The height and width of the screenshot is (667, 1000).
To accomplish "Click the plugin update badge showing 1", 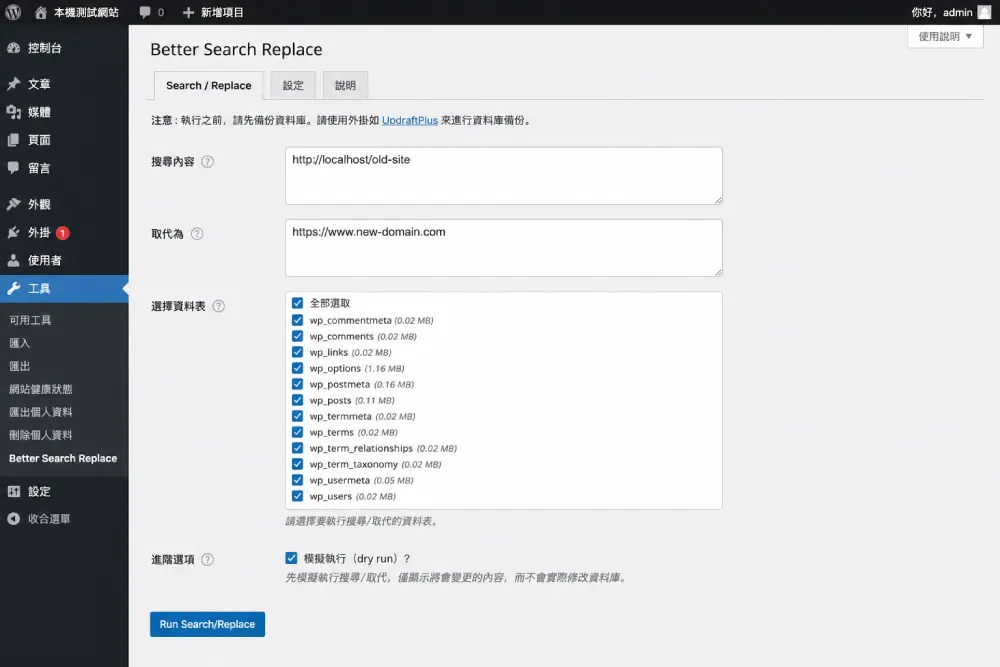I will [62, 233].
